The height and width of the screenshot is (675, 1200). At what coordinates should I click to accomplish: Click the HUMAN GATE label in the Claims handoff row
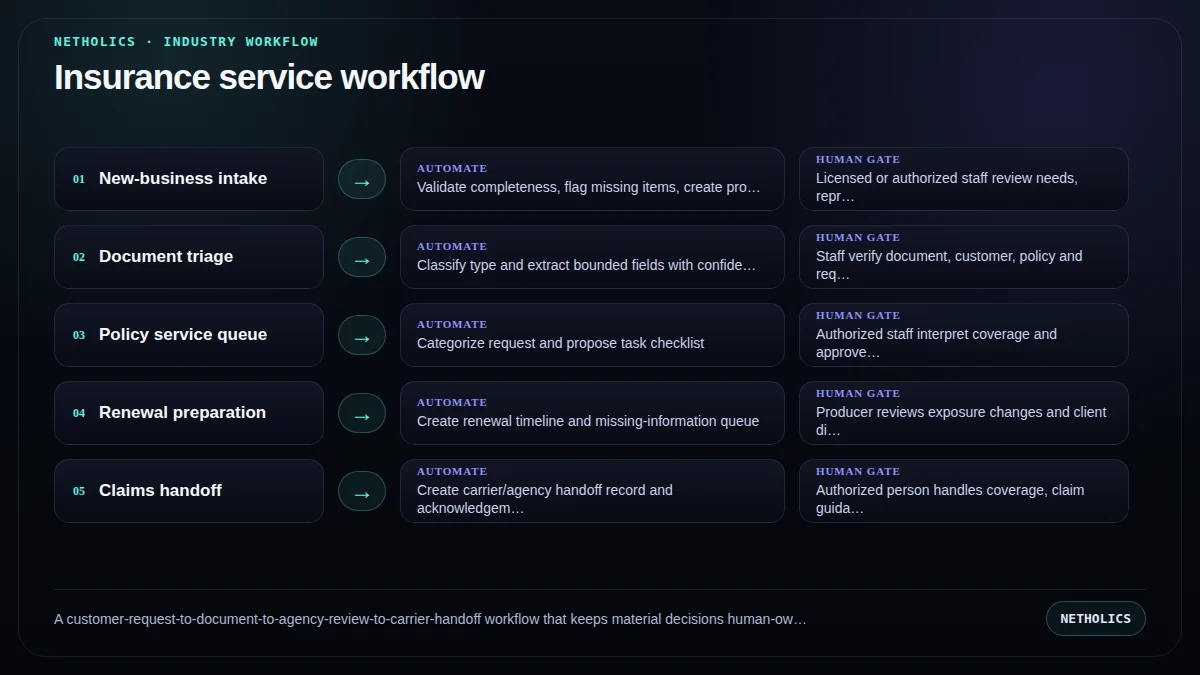point(858,471)
